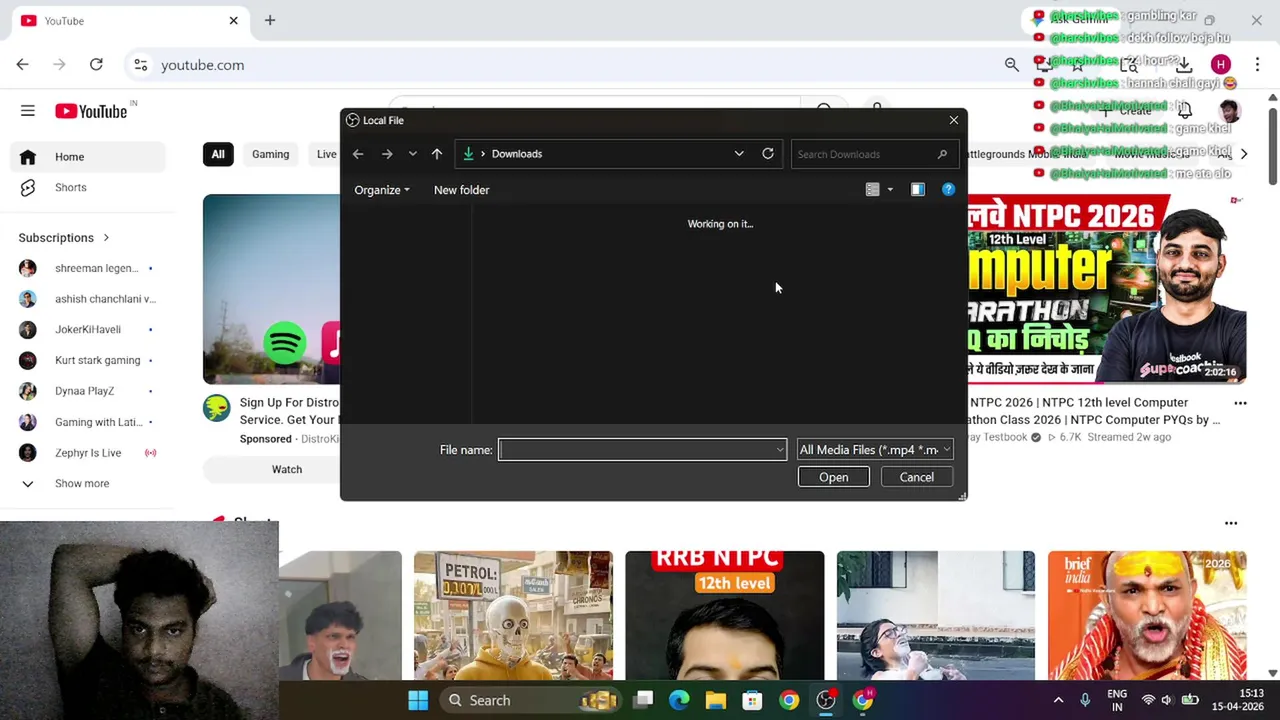Open Chrome three-dot menu
Viewport: 1280px width, 720px height.
1257,65
